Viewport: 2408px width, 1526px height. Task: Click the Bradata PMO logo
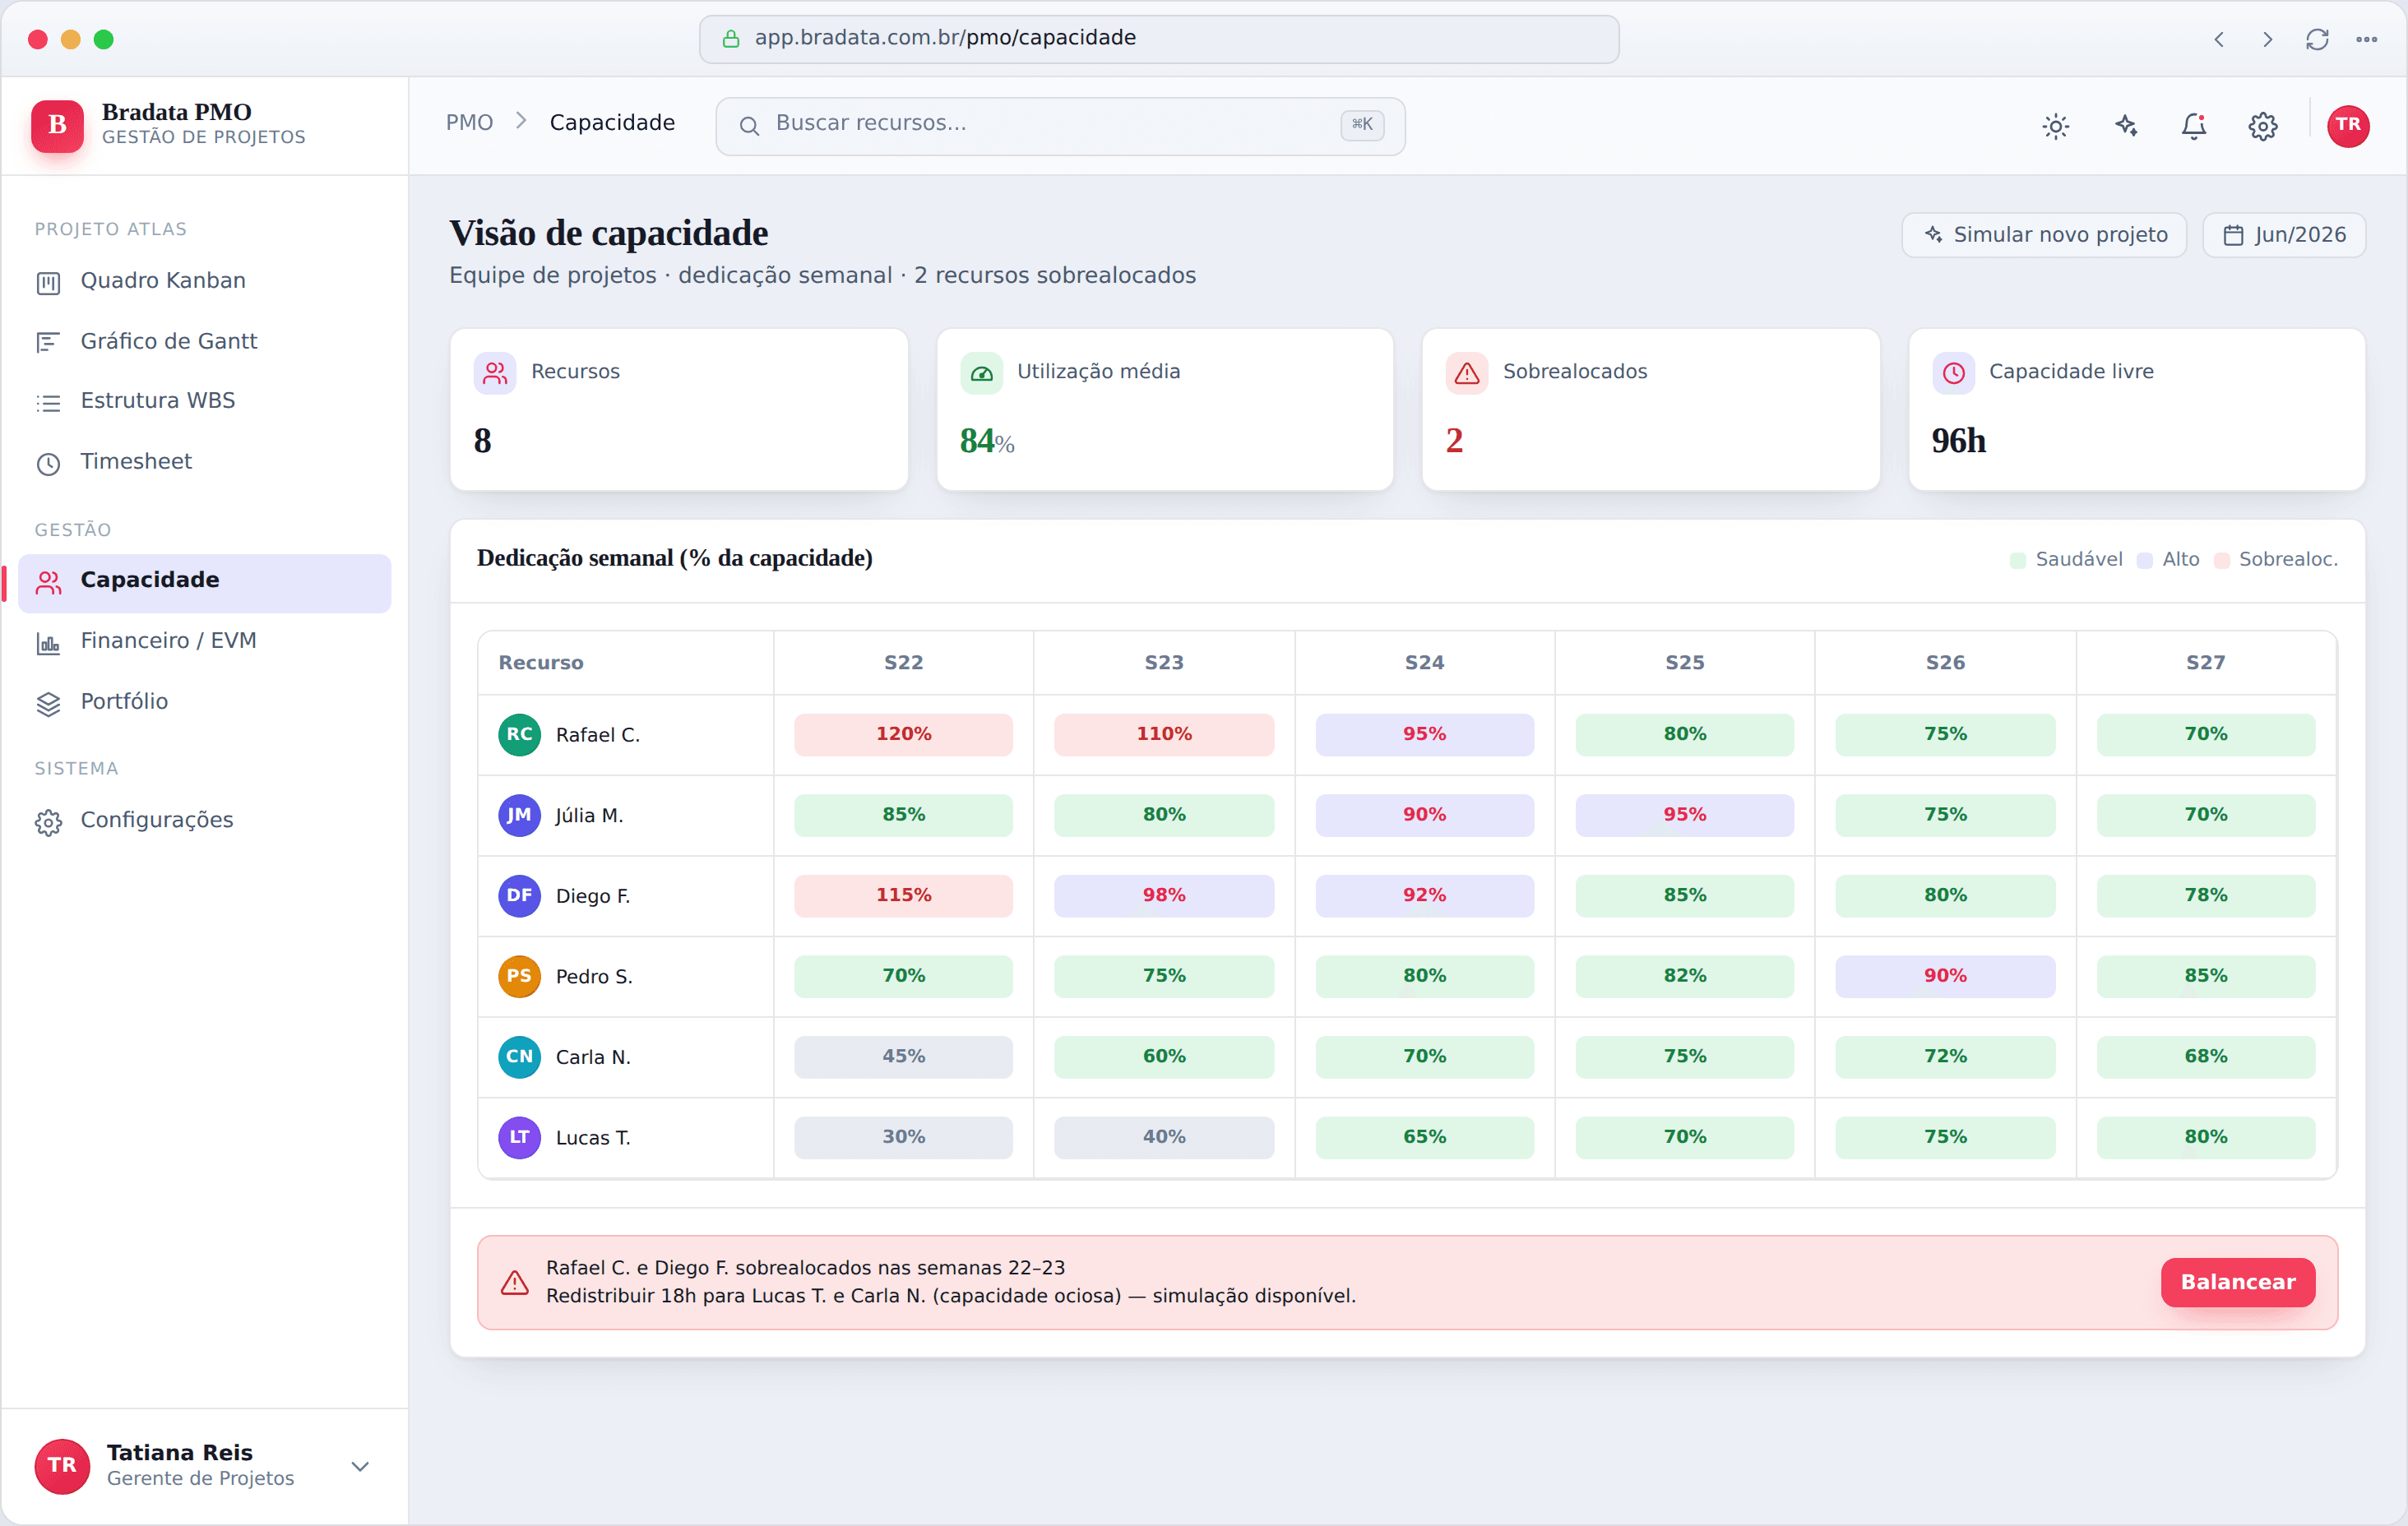coord(57,125)
